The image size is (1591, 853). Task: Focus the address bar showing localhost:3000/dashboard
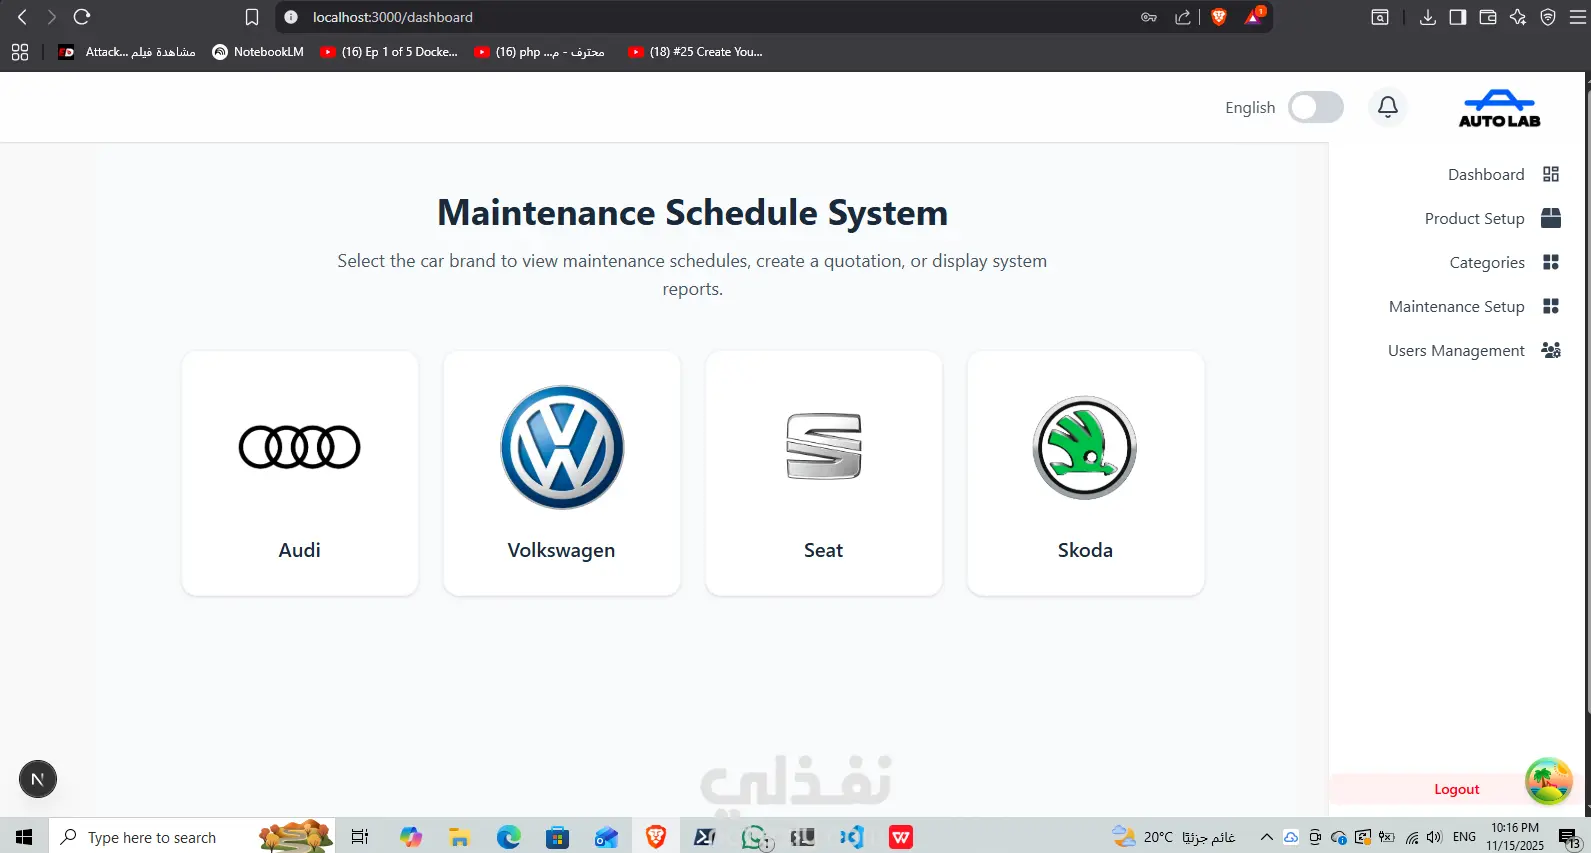pos(700,17)
